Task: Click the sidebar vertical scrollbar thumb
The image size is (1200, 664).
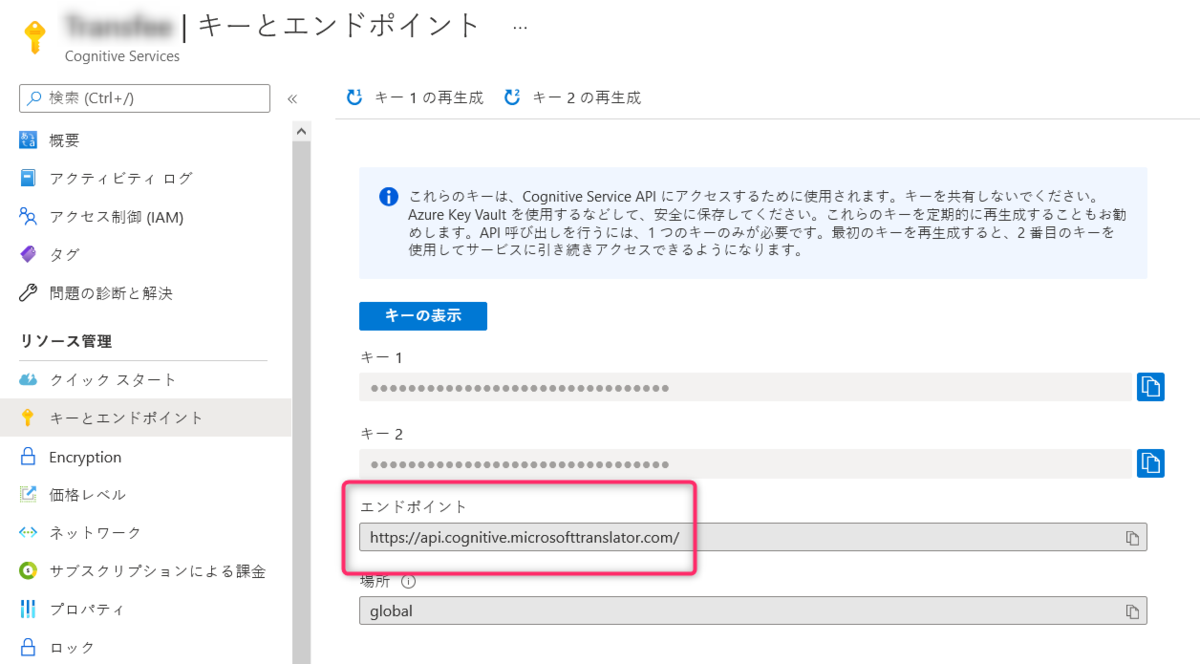Action: click(x=301, y=400)
